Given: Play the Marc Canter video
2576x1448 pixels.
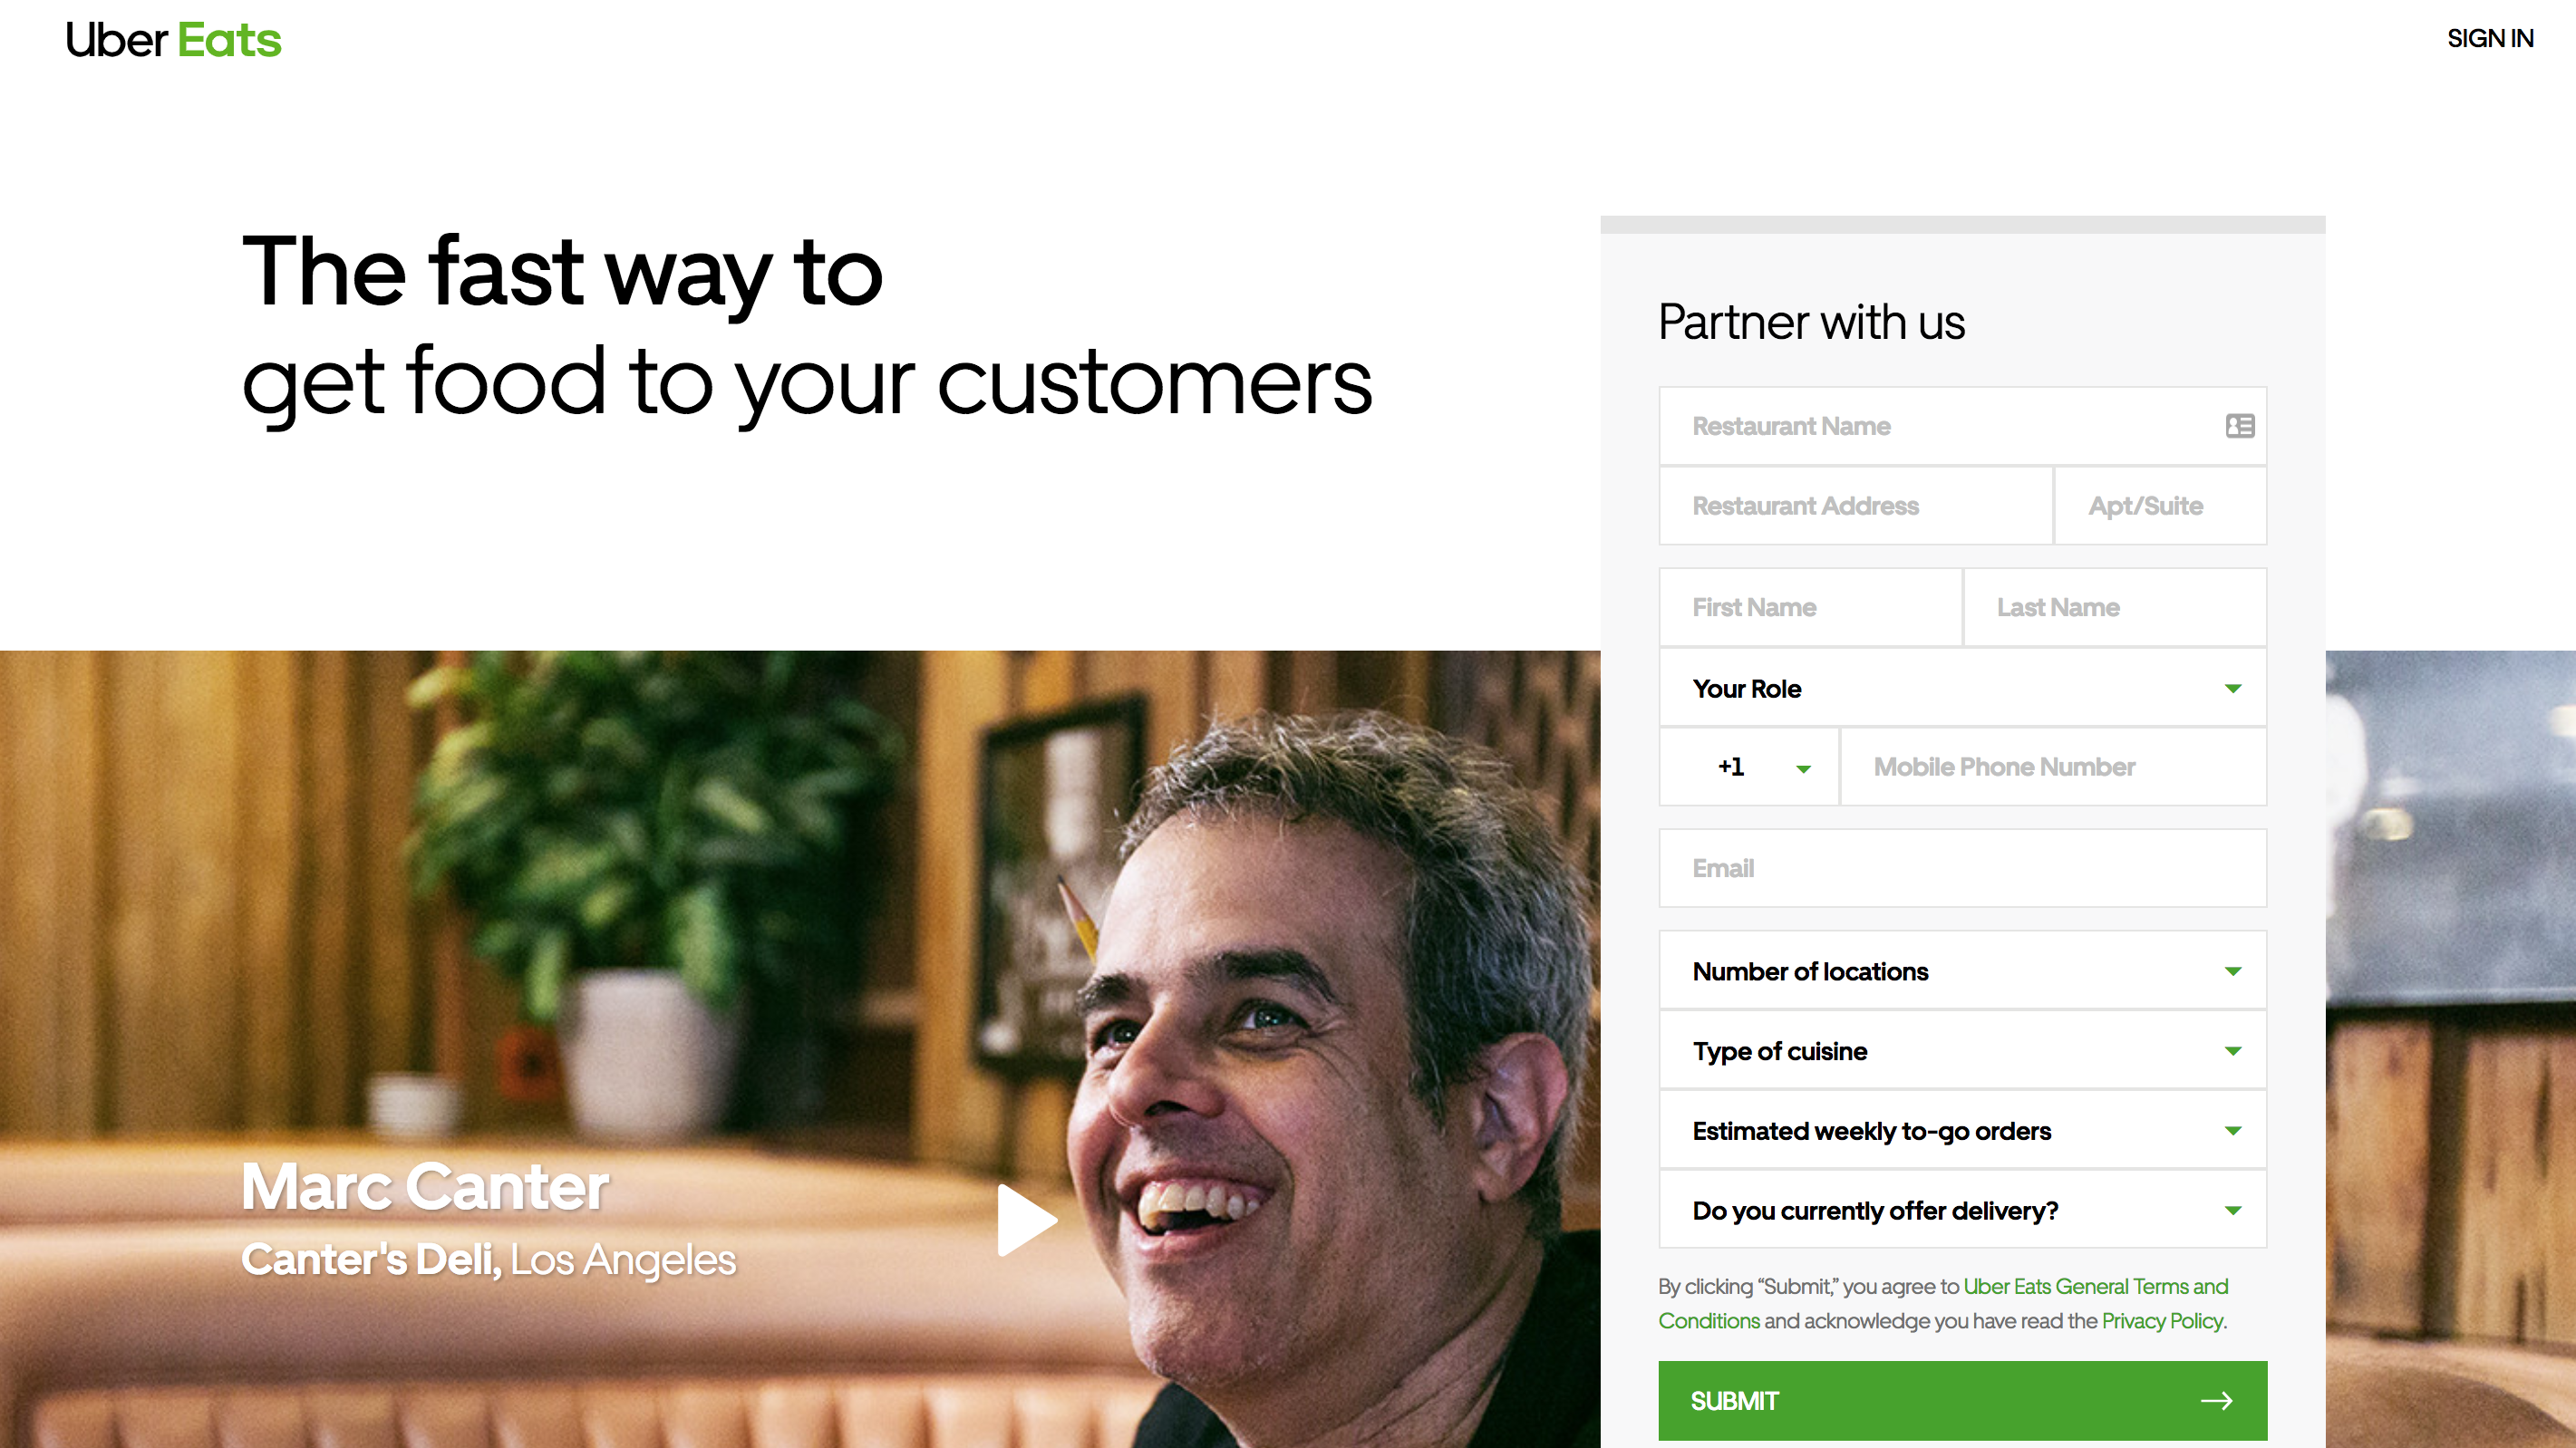Looking at the screenshot, I should [x=1027, y=1220].
